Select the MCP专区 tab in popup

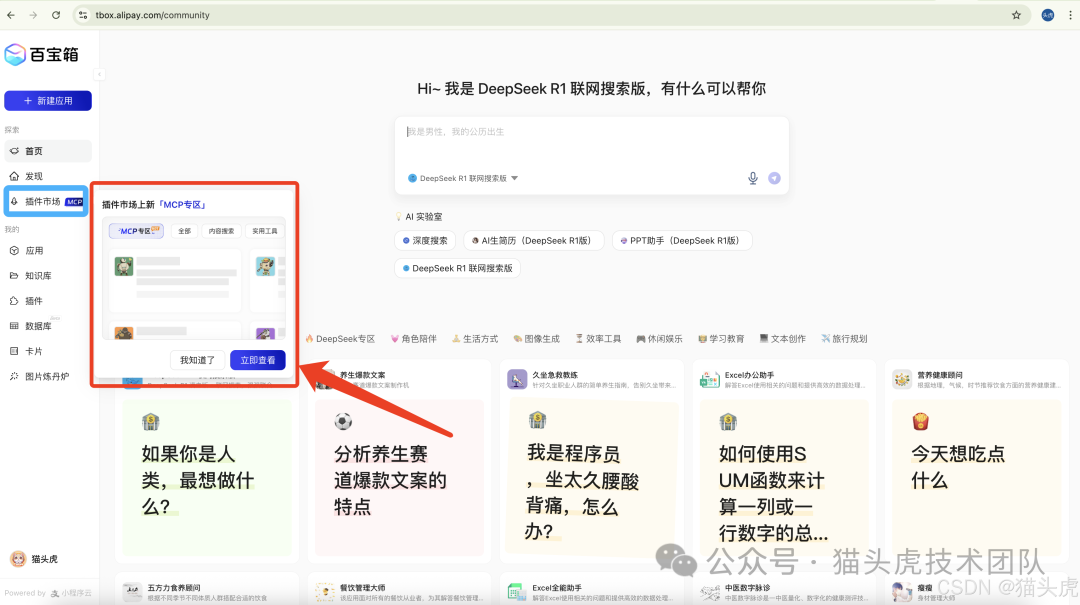(136, 231)
